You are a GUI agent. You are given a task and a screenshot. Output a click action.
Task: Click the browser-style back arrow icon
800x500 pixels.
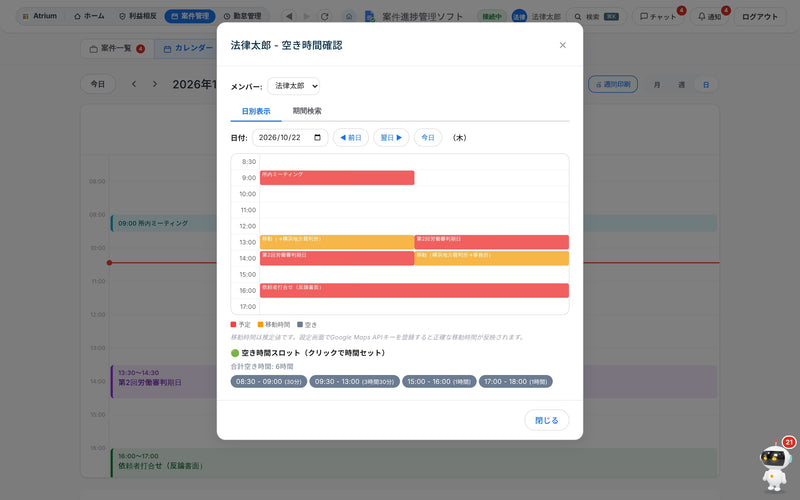(289, 16)
